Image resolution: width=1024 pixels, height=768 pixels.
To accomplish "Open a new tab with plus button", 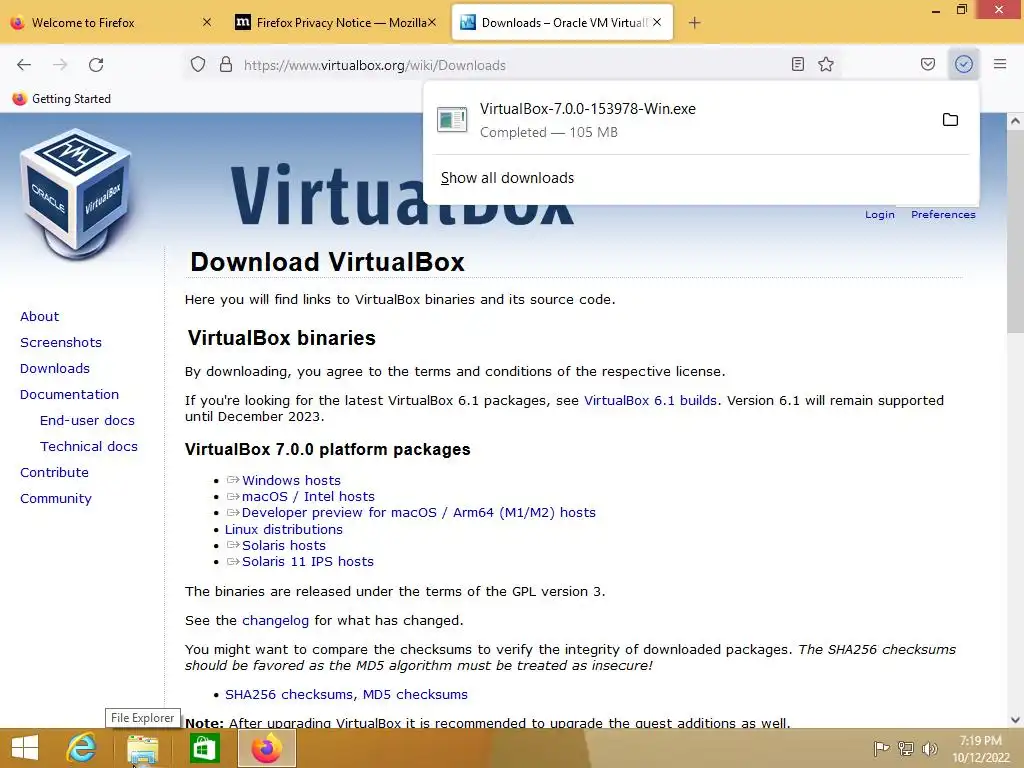I will tap(695, 23).
